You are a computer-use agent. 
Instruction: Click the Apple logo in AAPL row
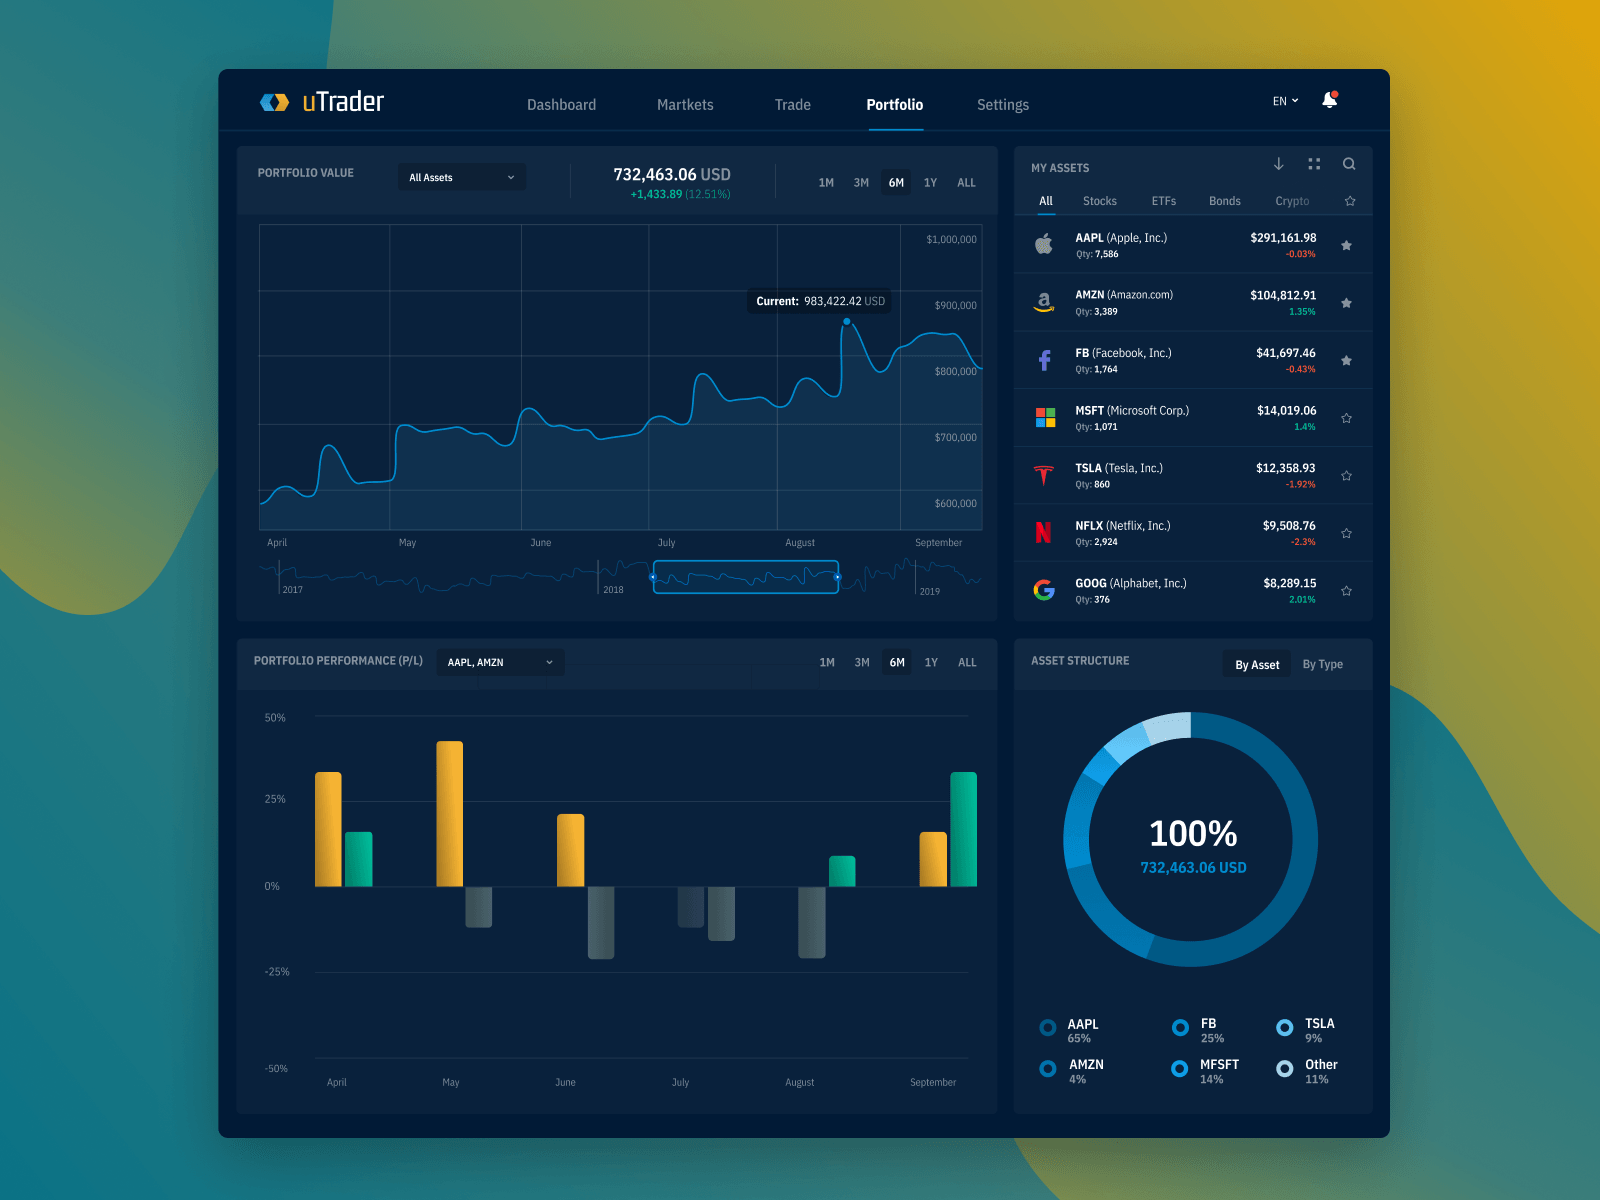pos(1044,244)
